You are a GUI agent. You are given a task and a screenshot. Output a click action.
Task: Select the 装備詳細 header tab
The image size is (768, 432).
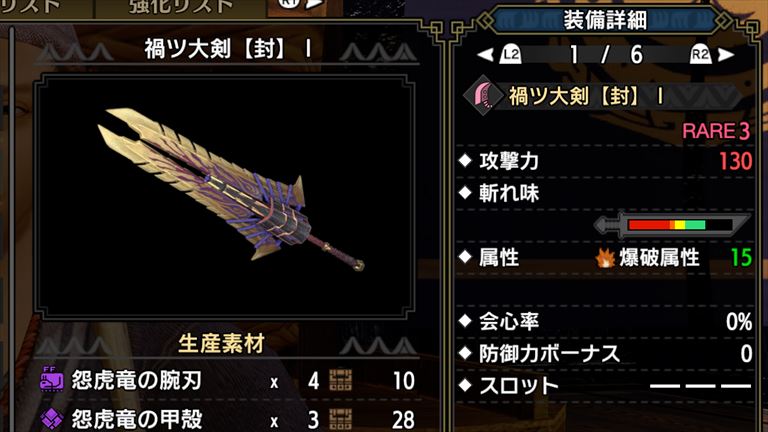point(605,21)
